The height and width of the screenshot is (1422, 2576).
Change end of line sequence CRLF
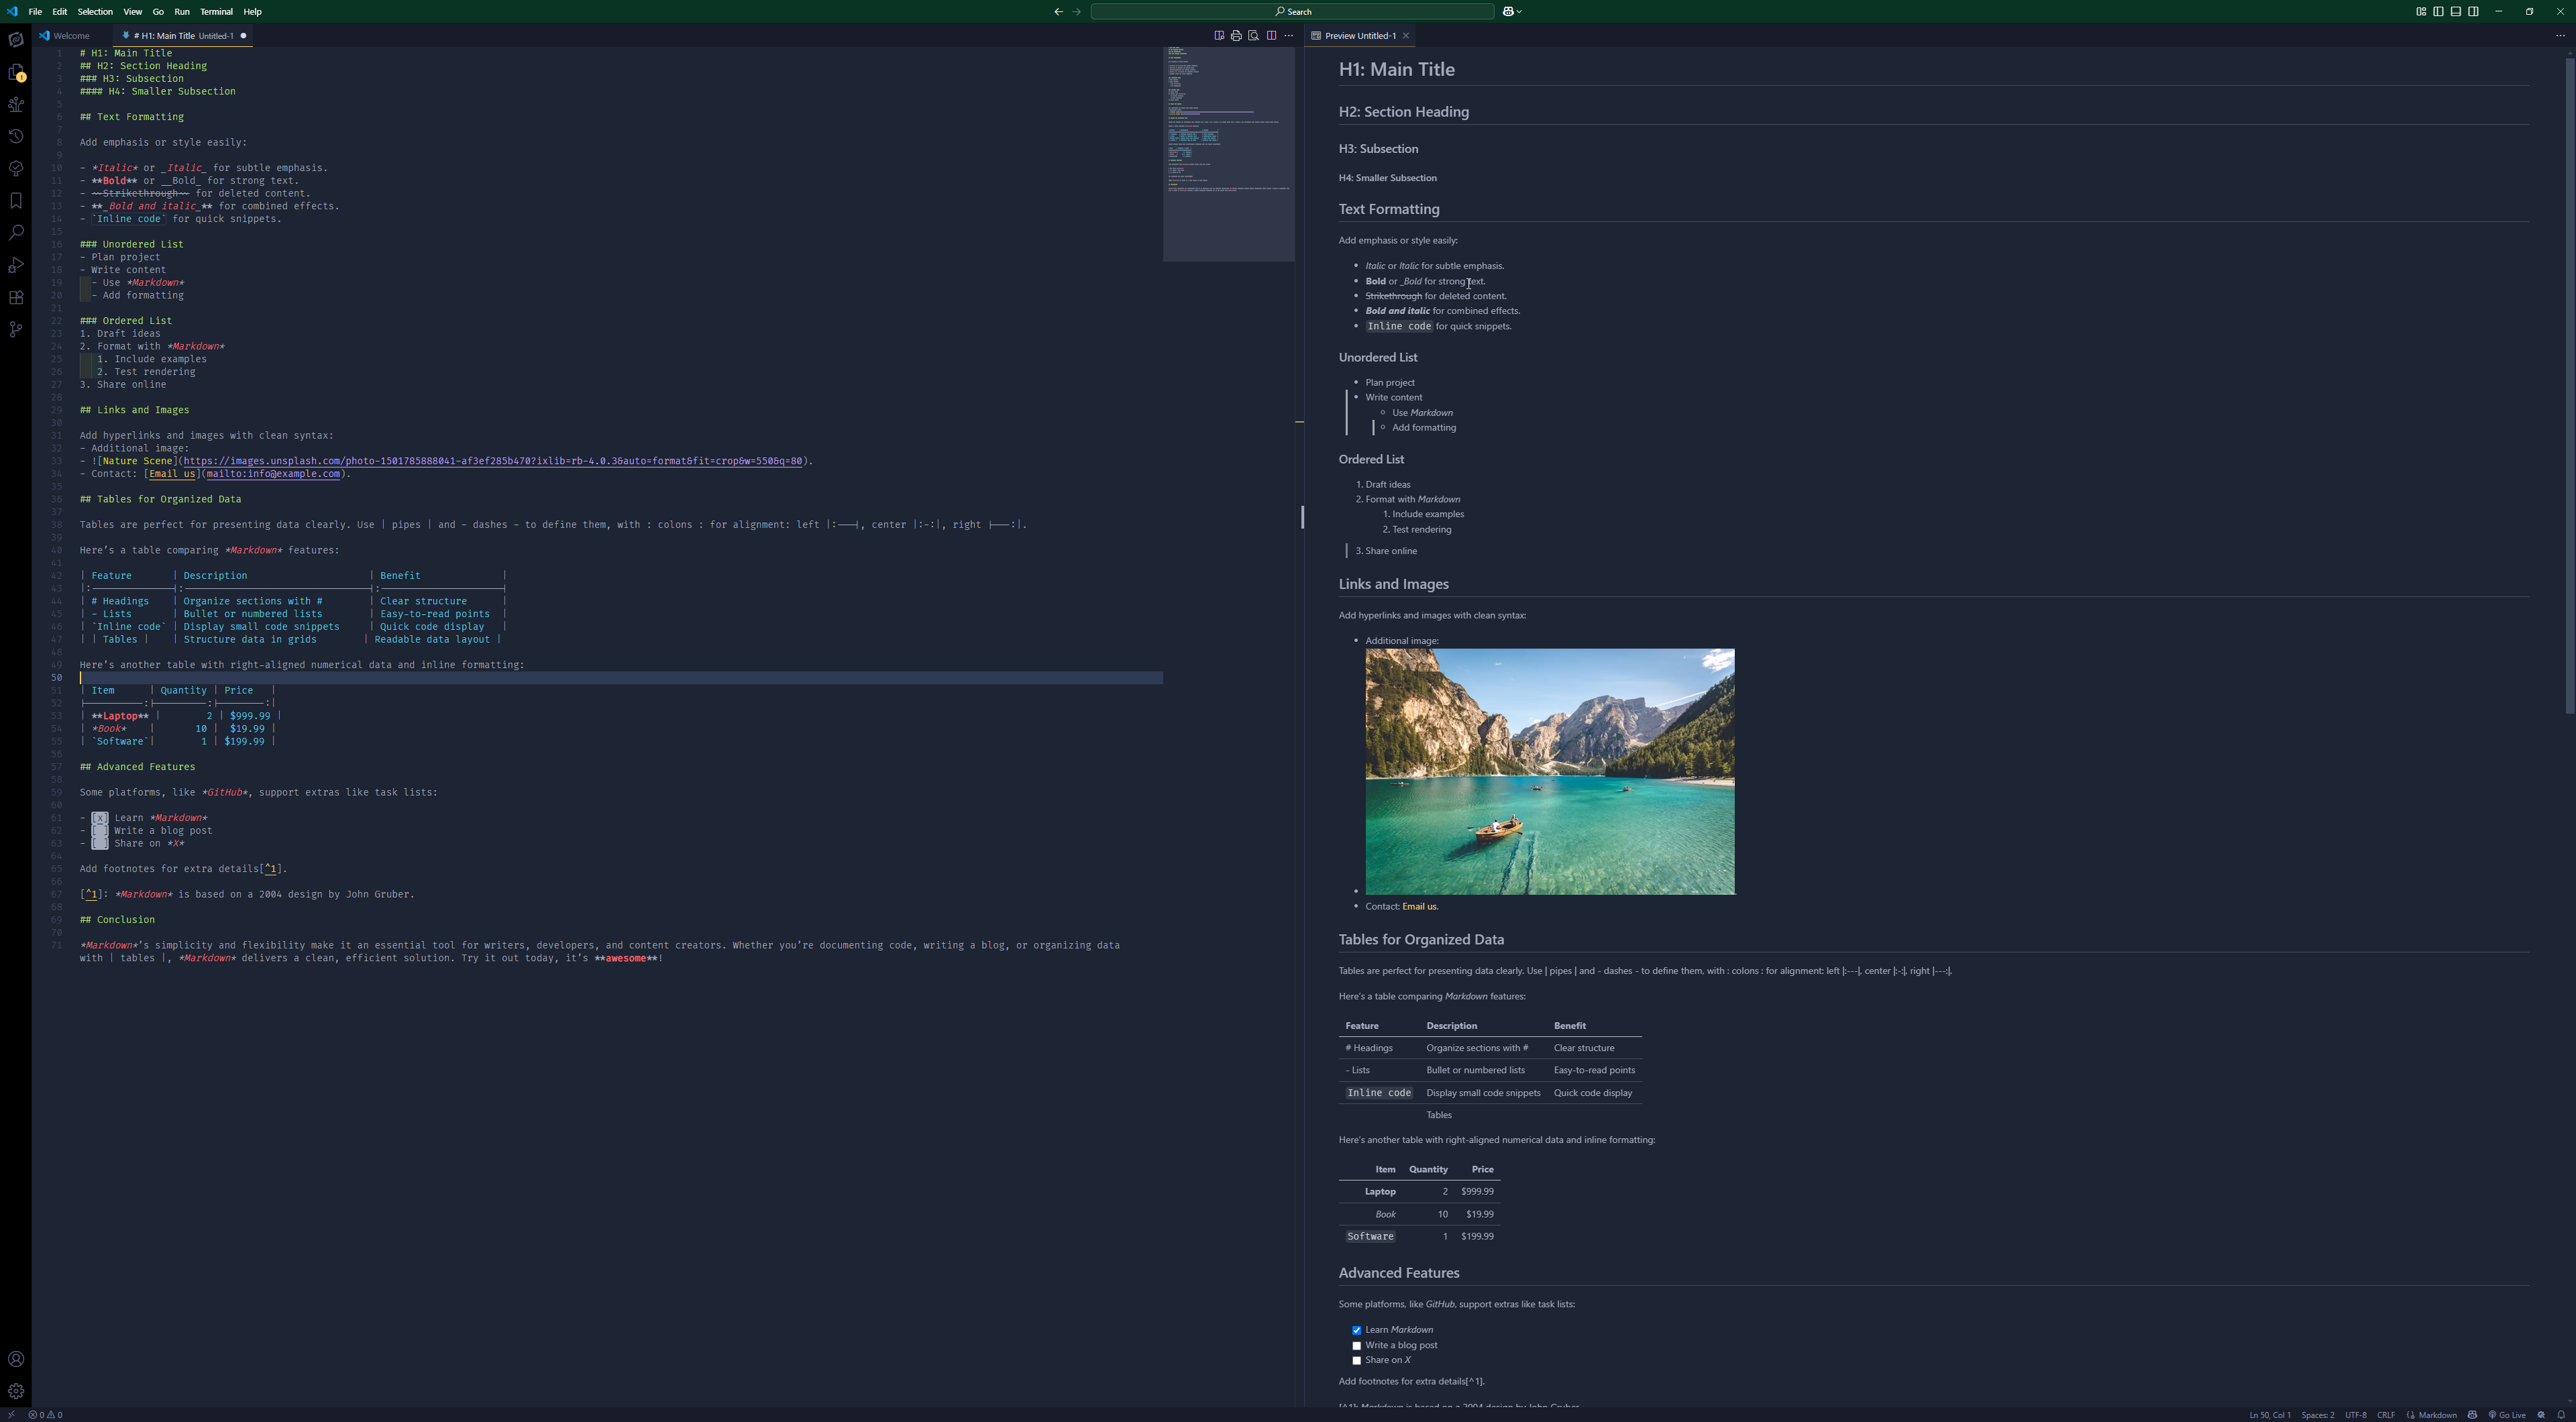2386,1415
